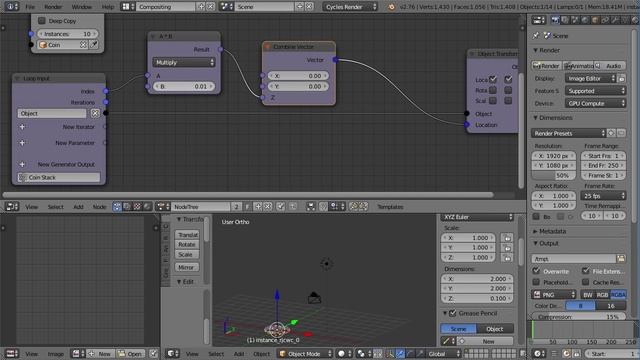Open the Node menu in node editor
Viewport: 640px width, 360px height.
(99, 207)
